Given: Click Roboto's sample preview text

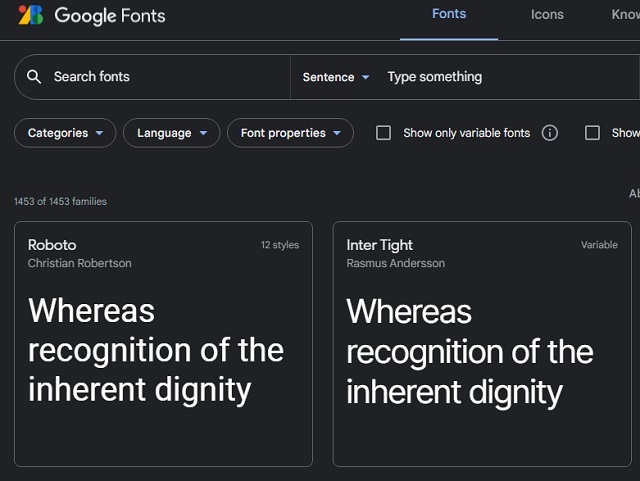Looking at the screenshot, I should [x=156, y=350].
